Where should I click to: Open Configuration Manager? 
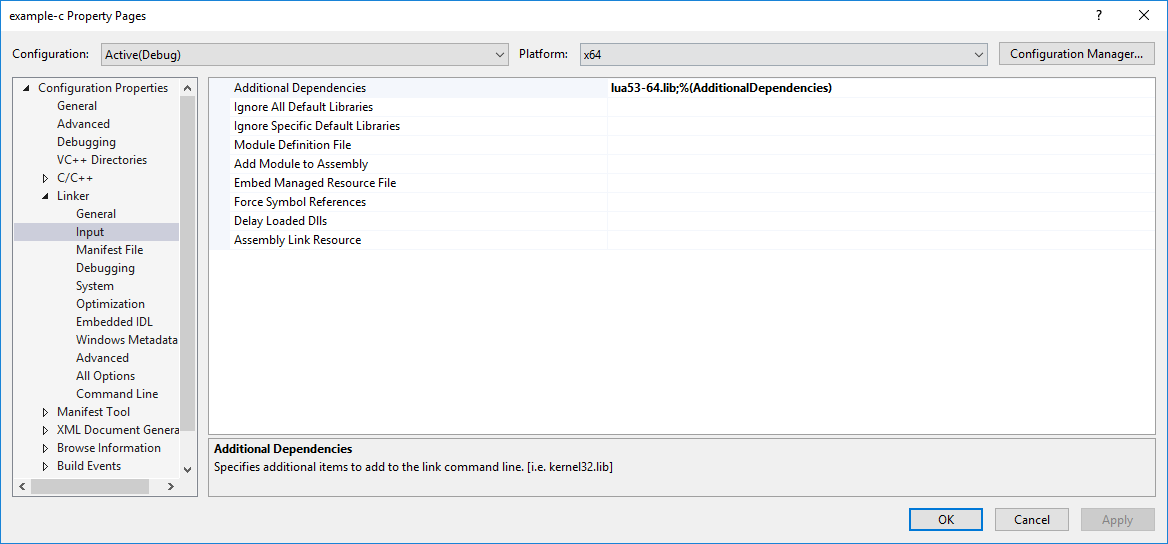coord(1076,54)
